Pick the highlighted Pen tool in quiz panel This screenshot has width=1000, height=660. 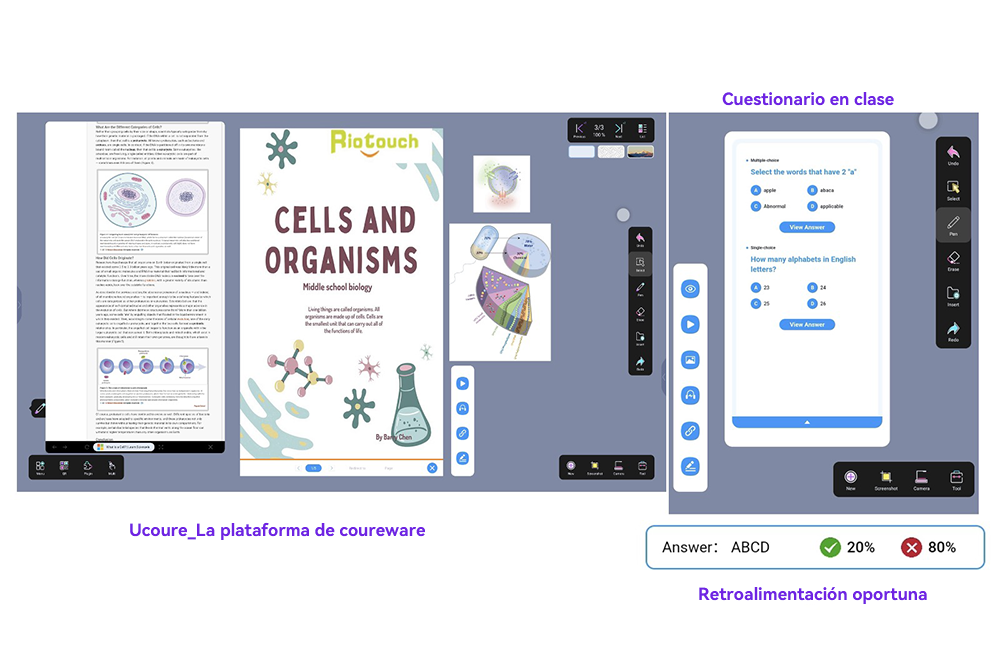tap(953, 225)
